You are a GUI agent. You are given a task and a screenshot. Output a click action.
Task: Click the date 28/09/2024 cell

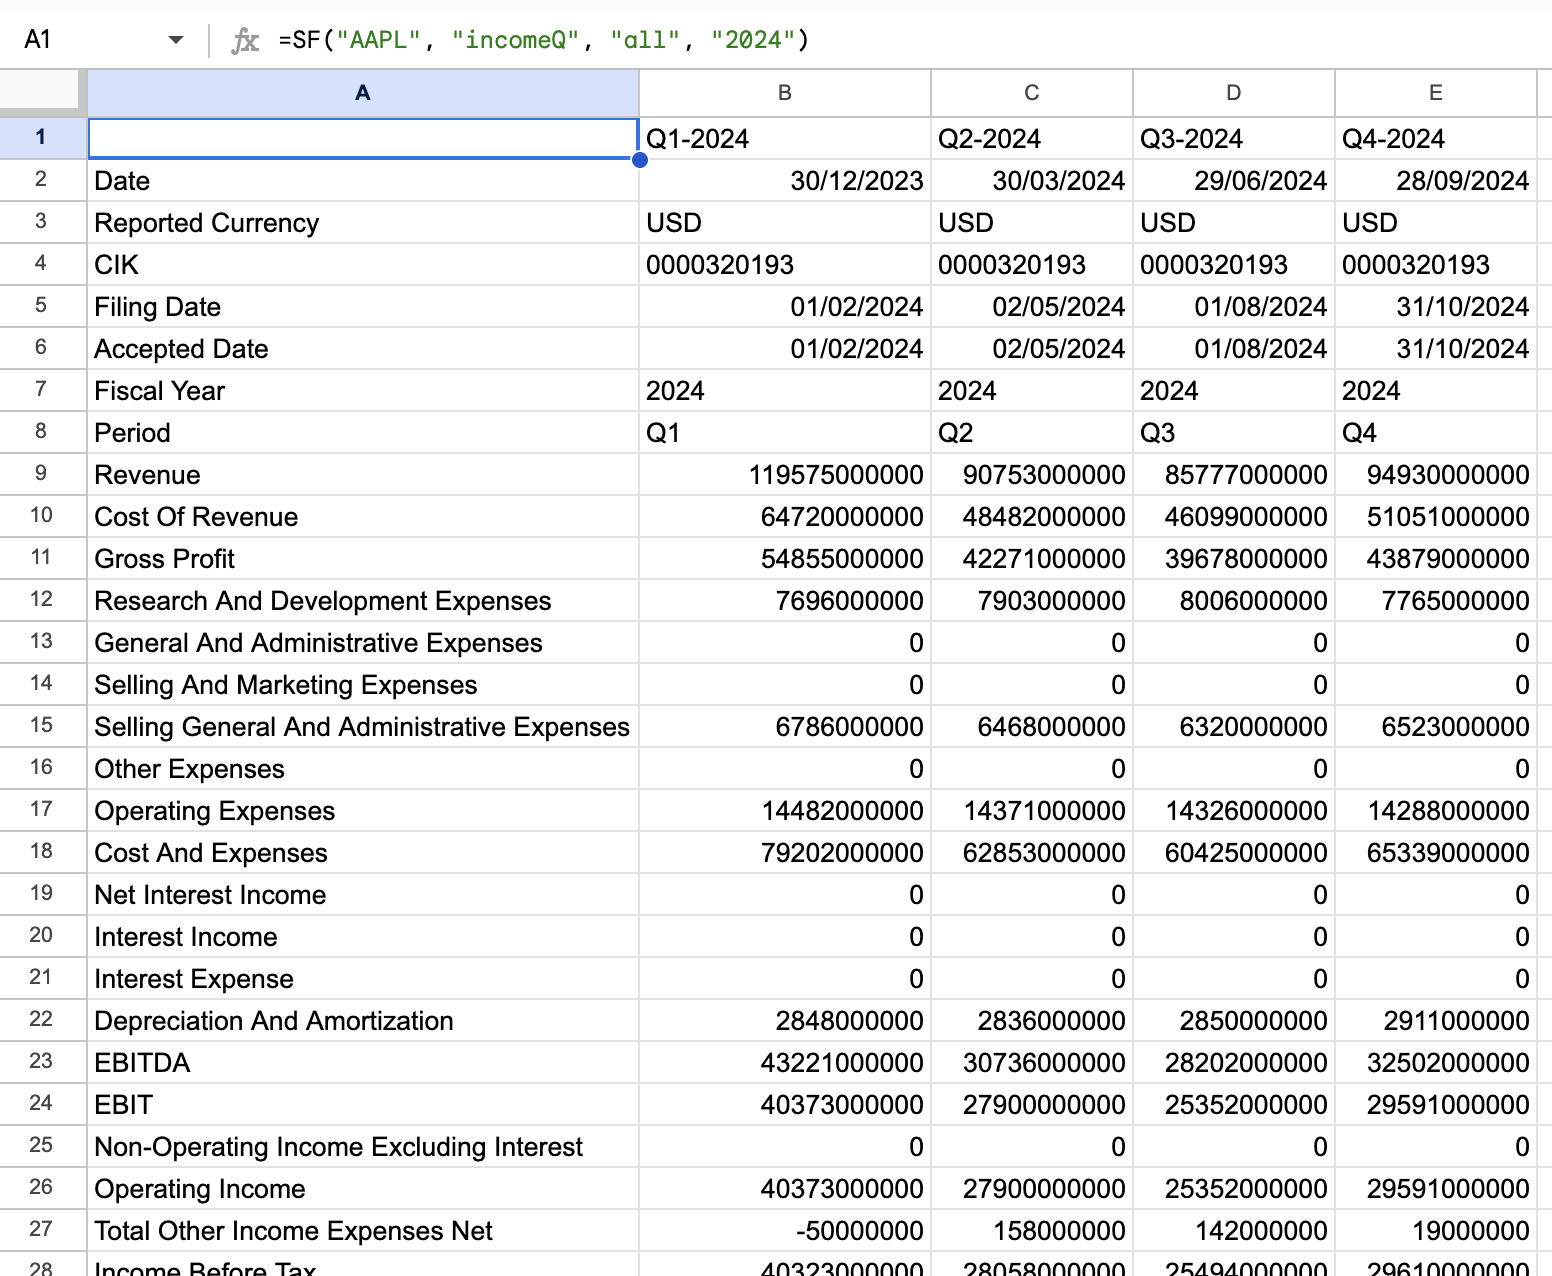1436,181
